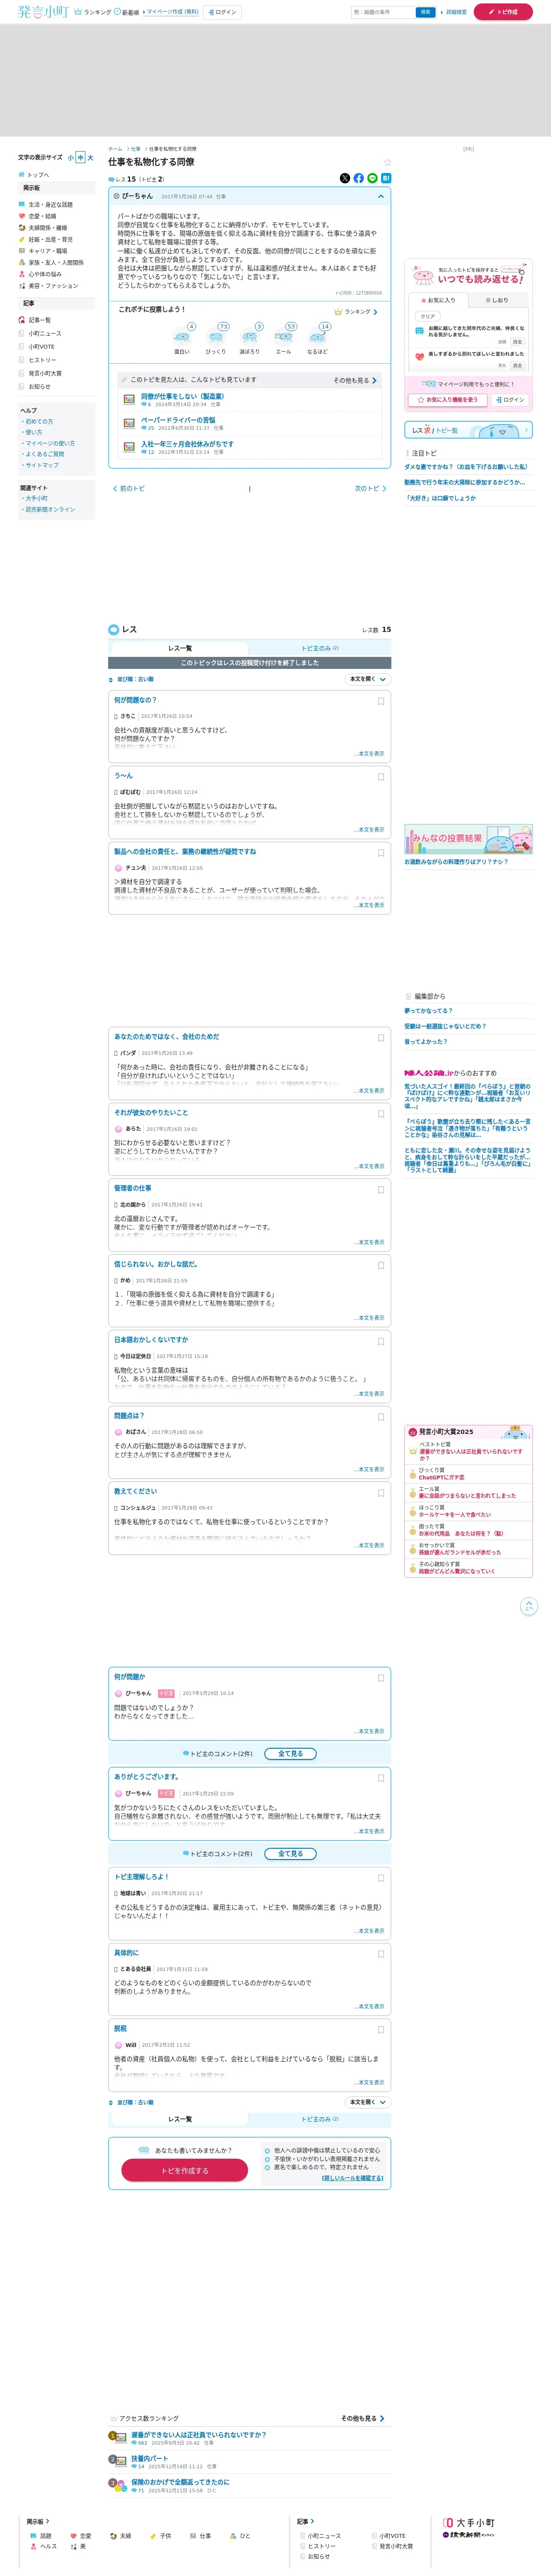551x2576 pixels.
Task: Share the topic via the X icon
Action: point(345,178)
